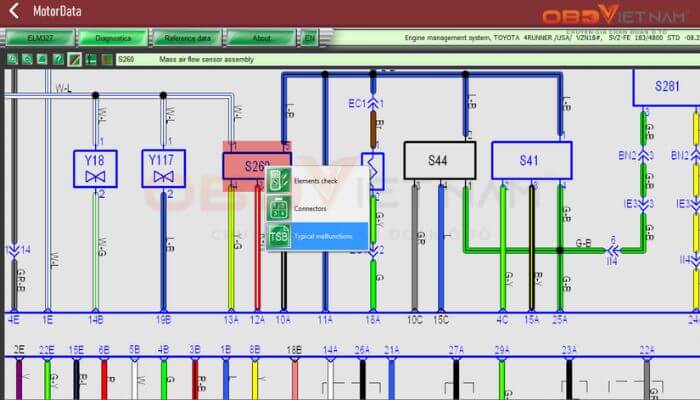Open the EN language selector
Viewport: 700px width, 400px height.
click(310, 38)
